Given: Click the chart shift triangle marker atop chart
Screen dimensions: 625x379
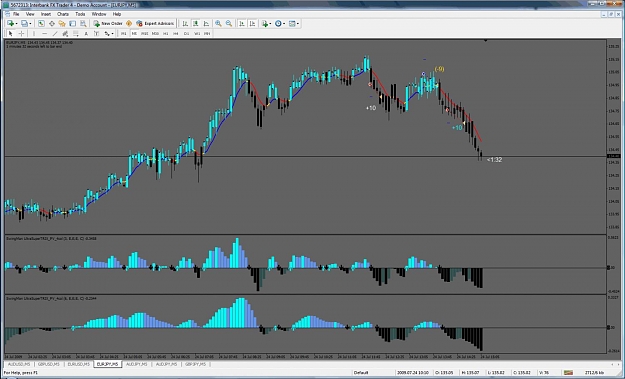Looking at the screenshot, I should click(485, 41).
